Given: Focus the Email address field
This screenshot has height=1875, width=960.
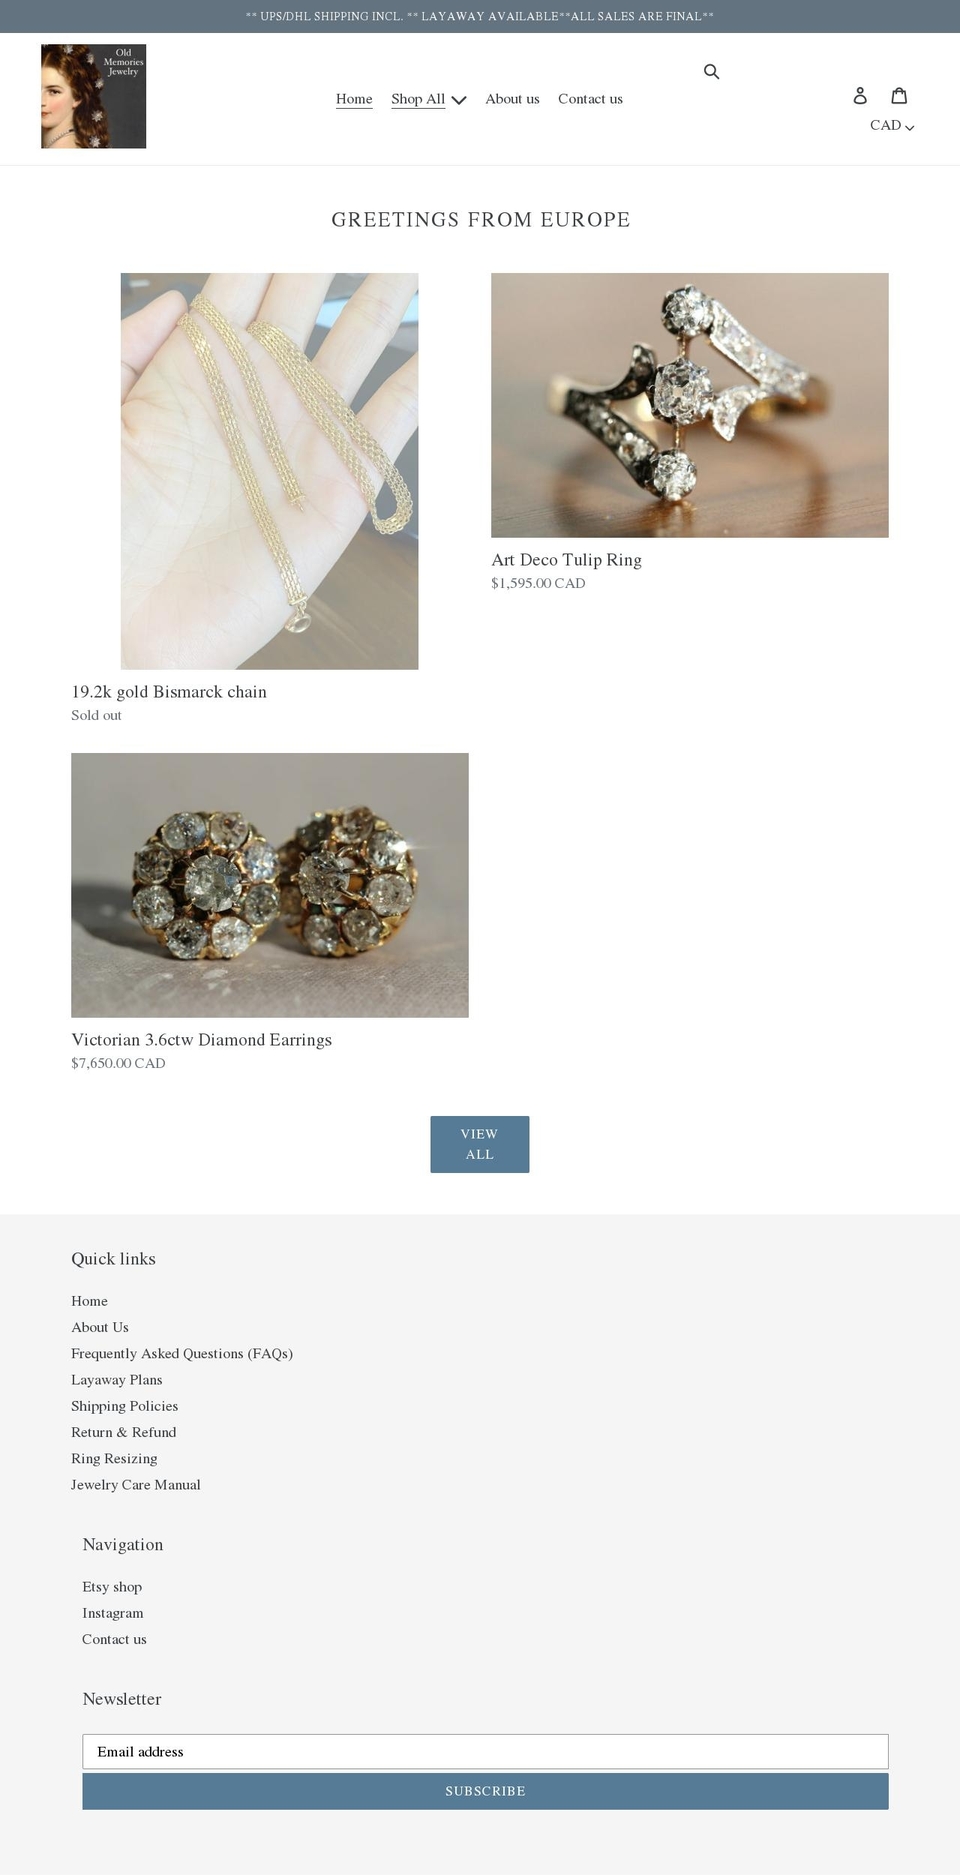Looking at the screenshot, I should coord(485,1751).
